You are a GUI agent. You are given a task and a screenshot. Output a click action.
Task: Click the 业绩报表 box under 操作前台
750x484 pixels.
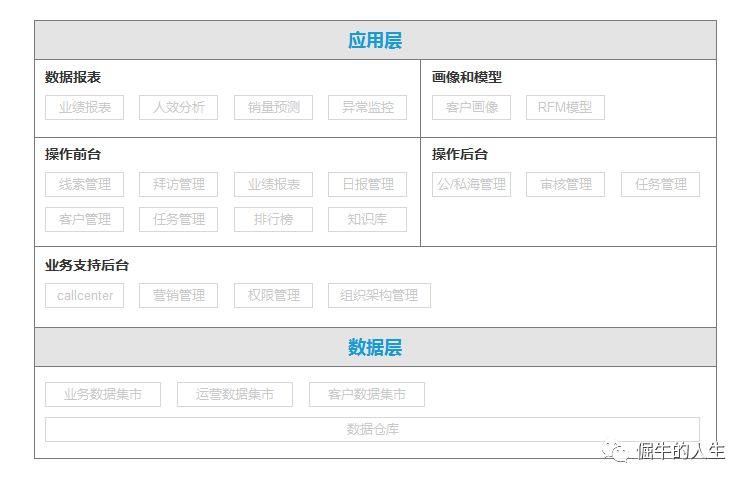[x=274, y=184]
